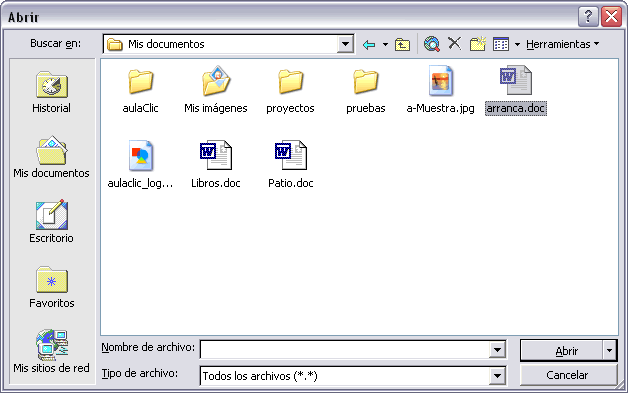
Task: Select the Mis imágenes folder
Action: [x=215, y=91]
